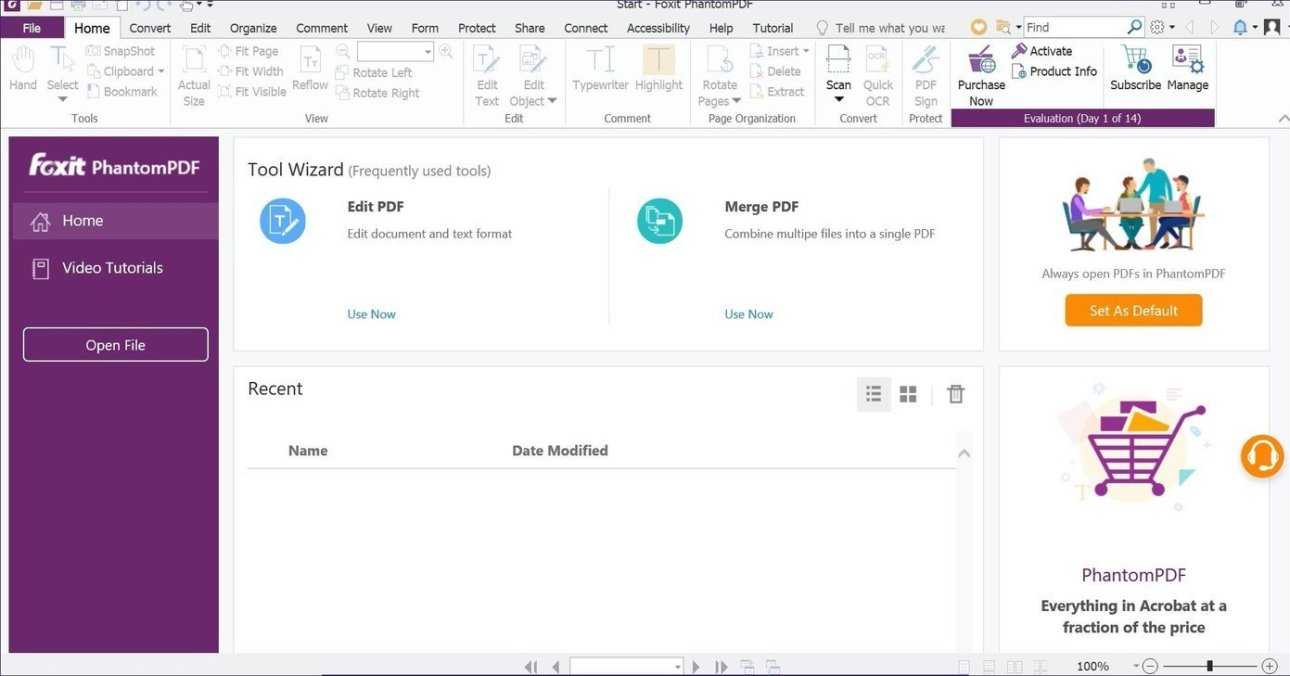
Task: Expand the Rotate Pages dropdown
Action: click(x=737, y=101)
